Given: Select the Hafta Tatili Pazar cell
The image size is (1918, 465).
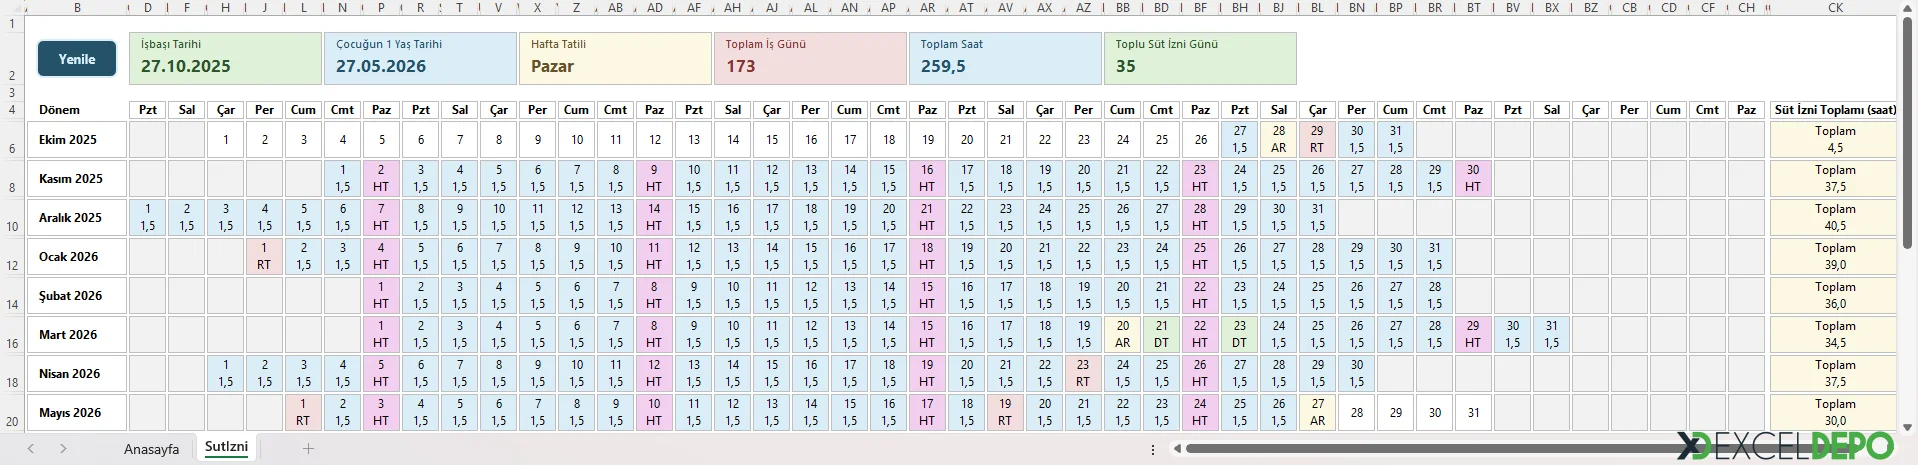Looking at the screenshot, I should pos(615,59).
